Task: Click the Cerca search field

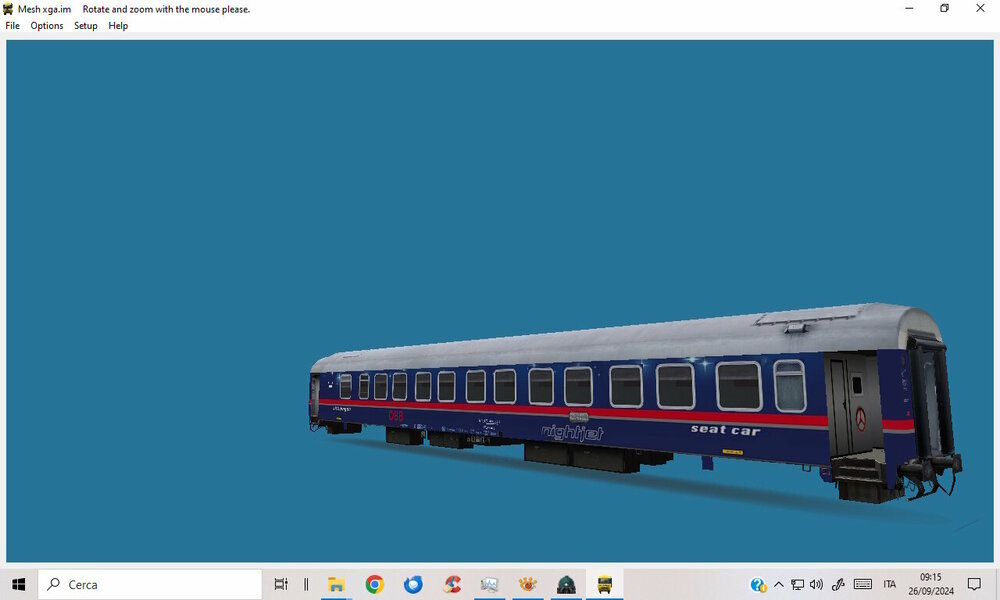Action: (150, 584)
